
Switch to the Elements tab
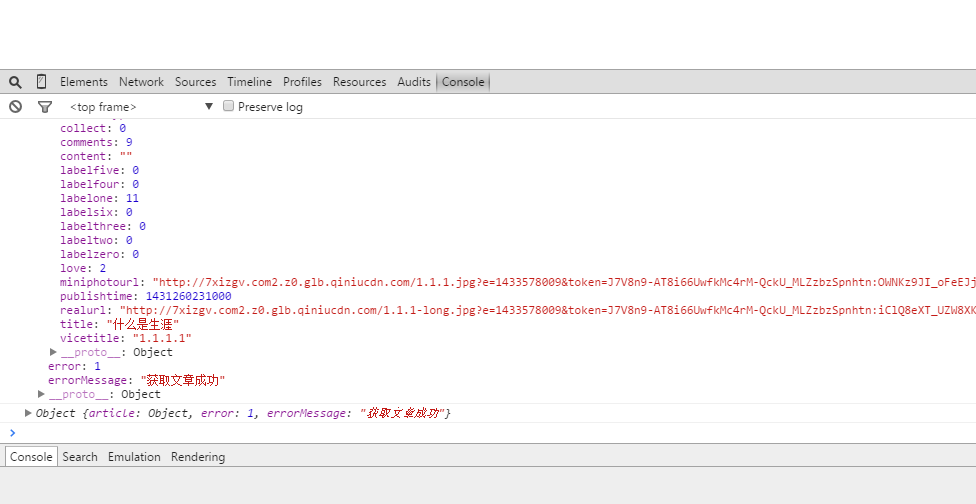[83, 82]
